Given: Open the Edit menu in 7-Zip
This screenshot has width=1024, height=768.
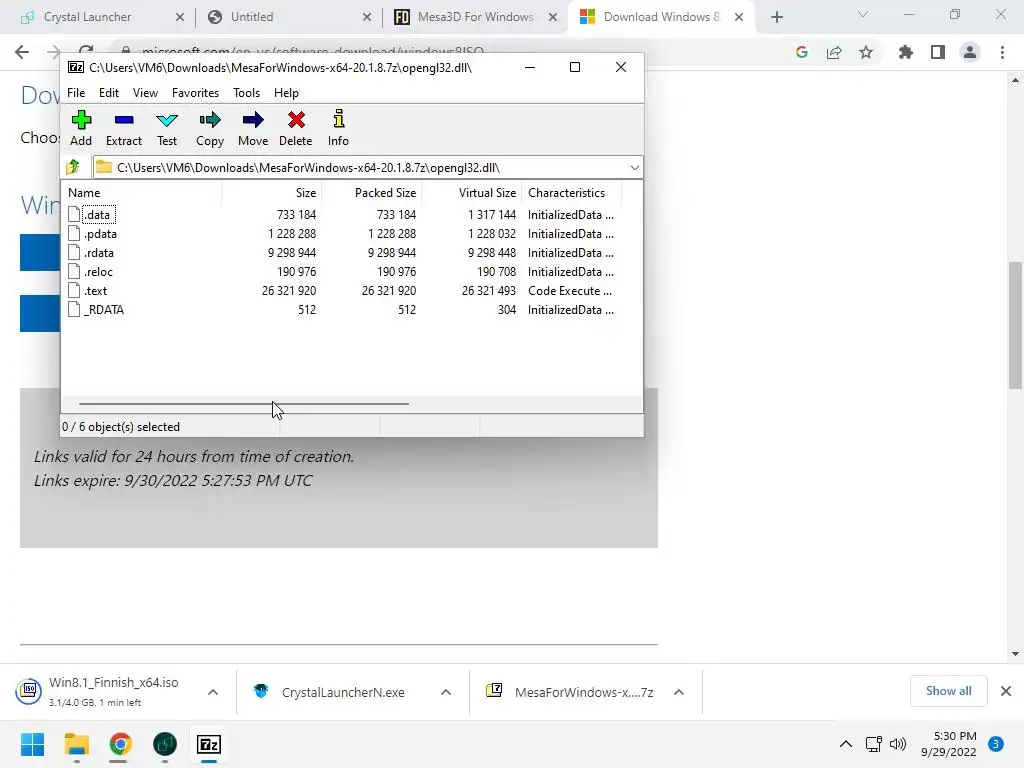Looking at the screenshot, I should click(109, 93).
